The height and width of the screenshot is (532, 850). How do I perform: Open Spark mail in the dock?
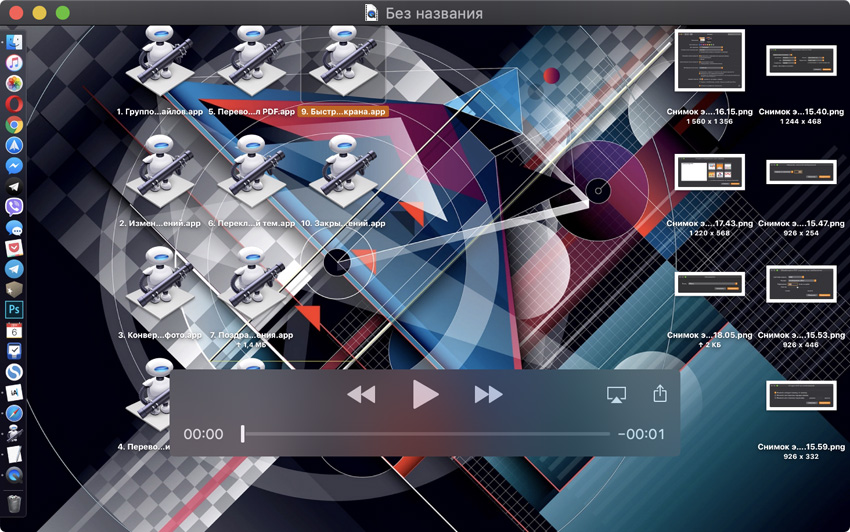14,145
